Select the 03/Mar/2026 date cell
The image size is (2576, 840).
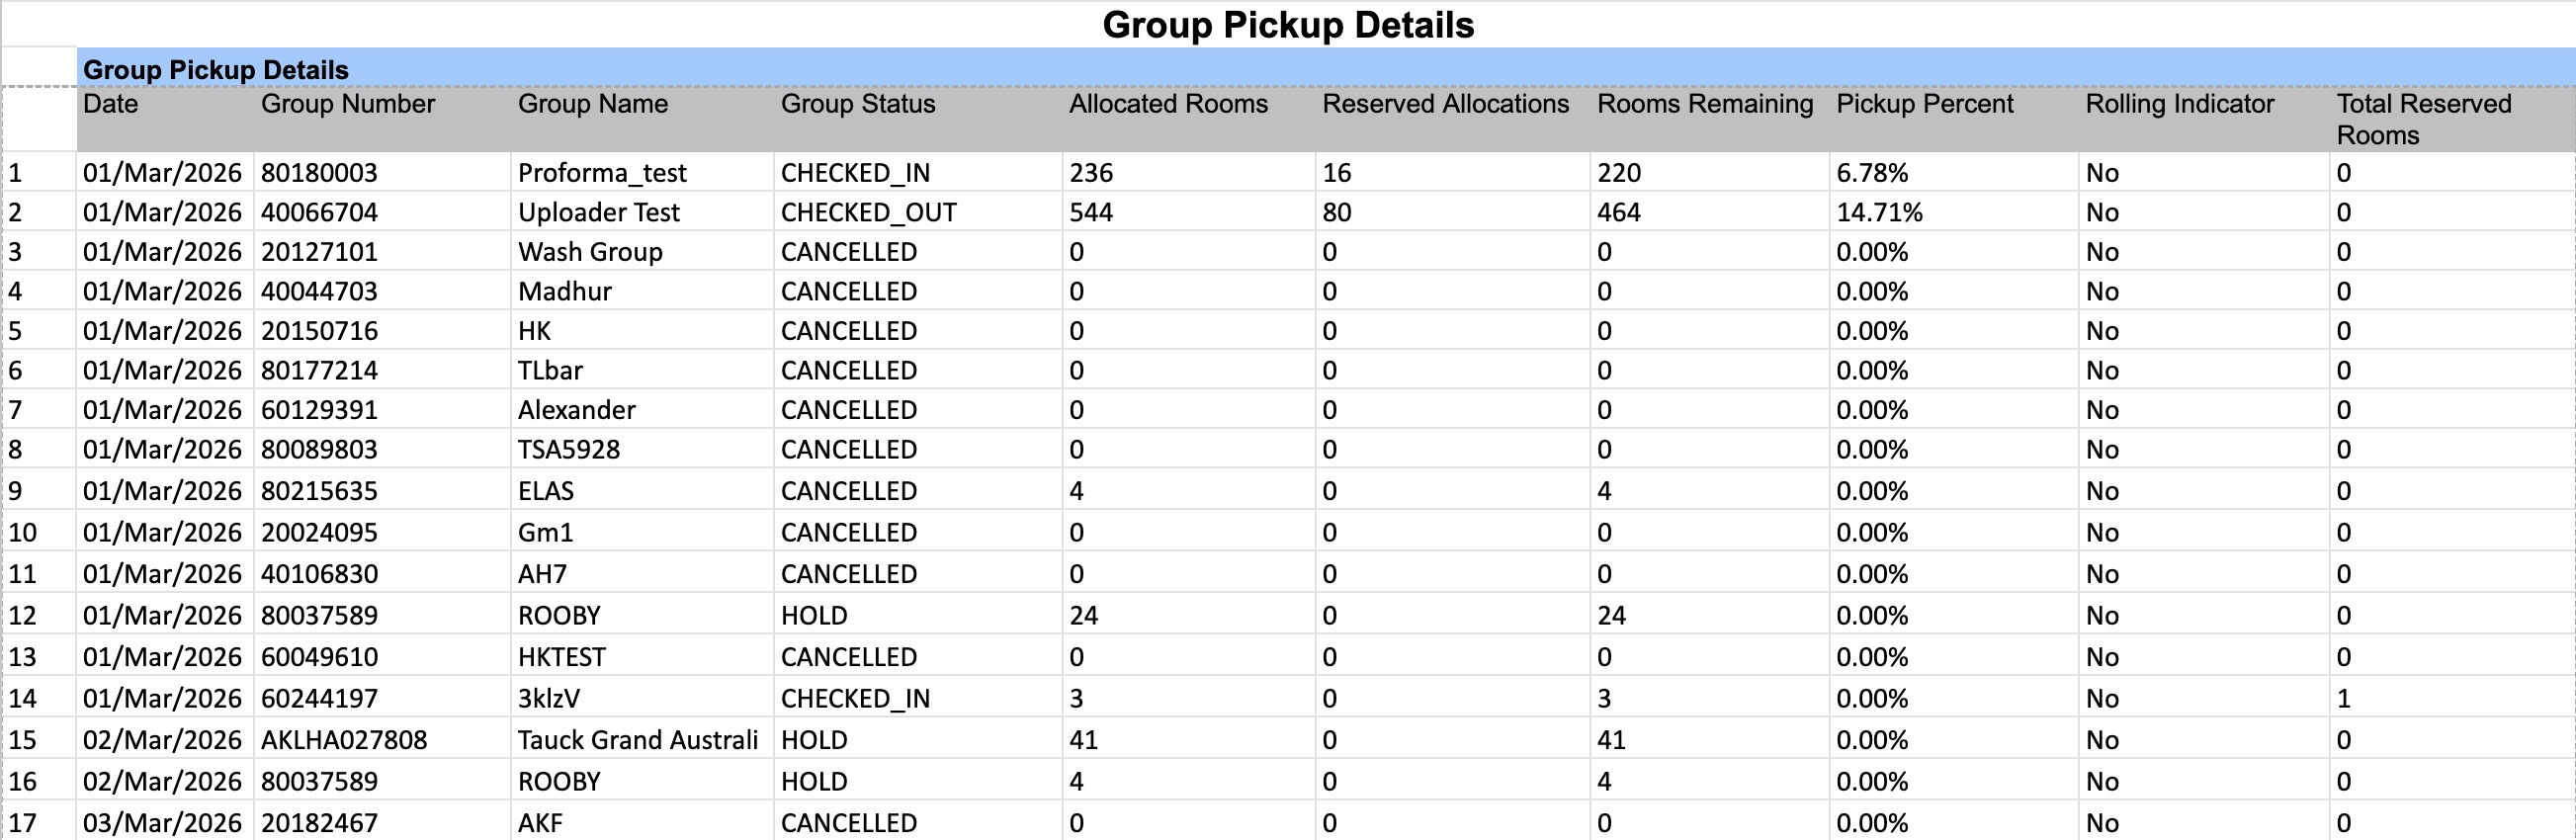pyautogui.click(x=162, y=823)
